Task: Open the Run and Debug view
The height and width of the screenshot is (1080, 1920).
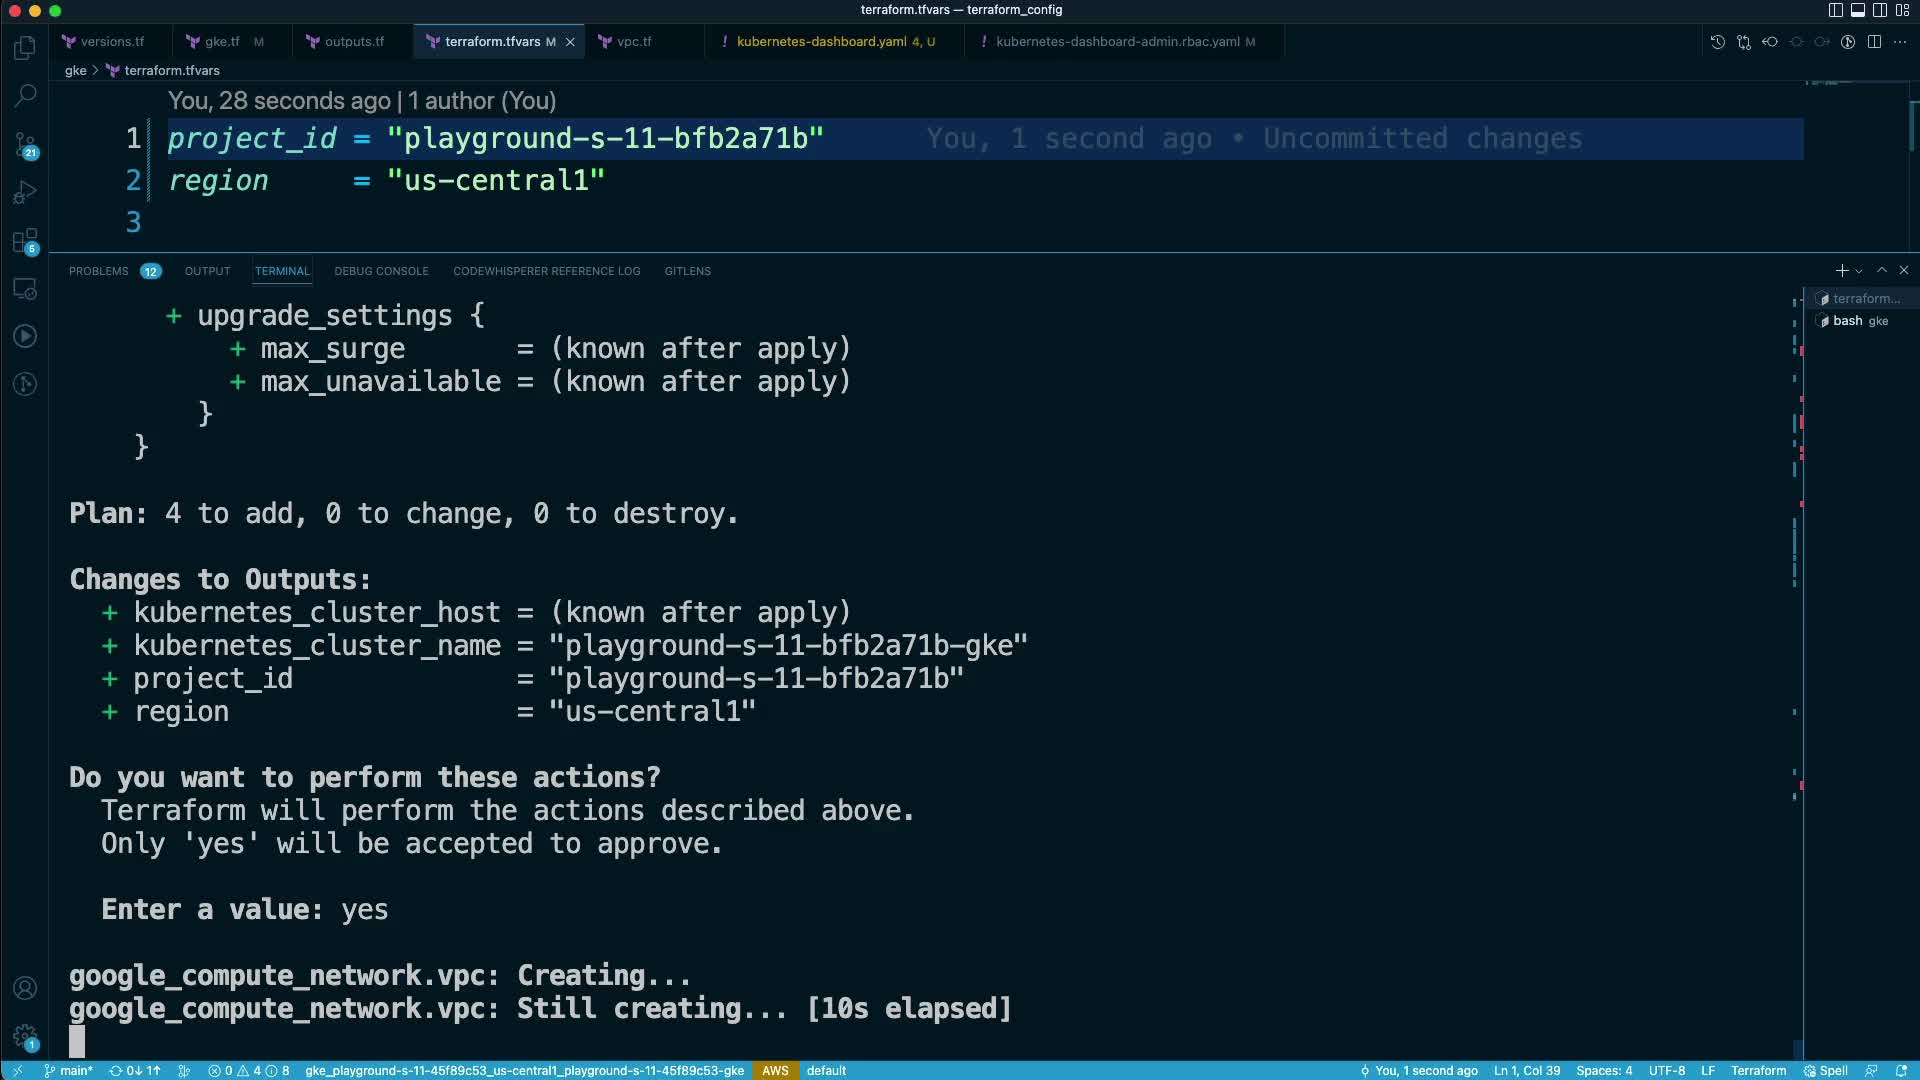Action: 25,192
